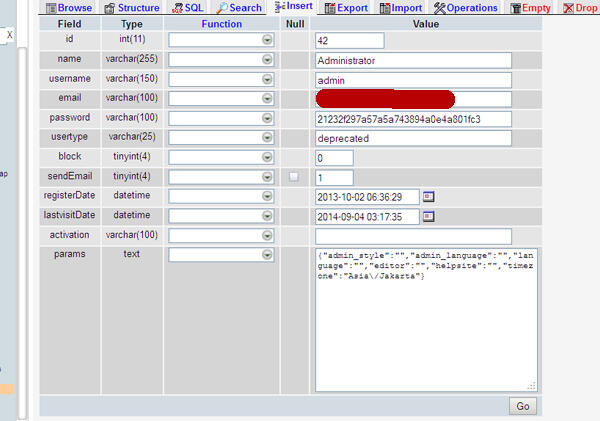Open the Function dropdown for params
600x421 pixels.
click(221, 255)
